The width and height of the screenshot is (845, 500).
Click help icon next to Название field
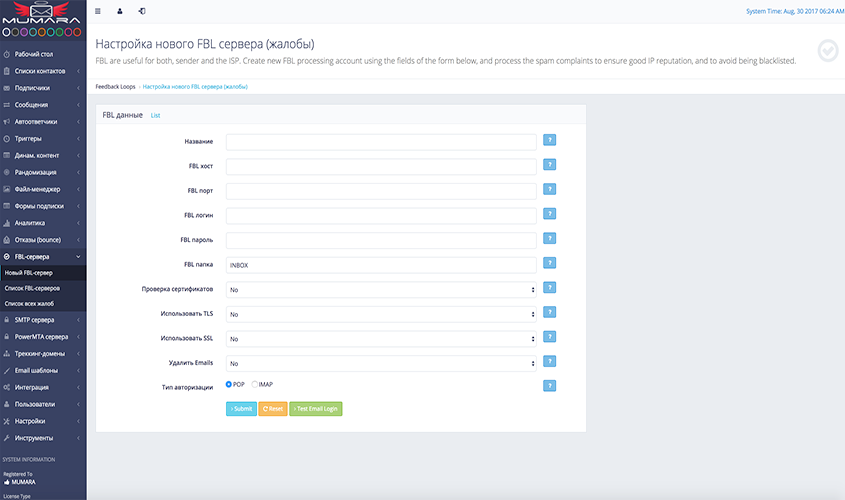(549, 141)
